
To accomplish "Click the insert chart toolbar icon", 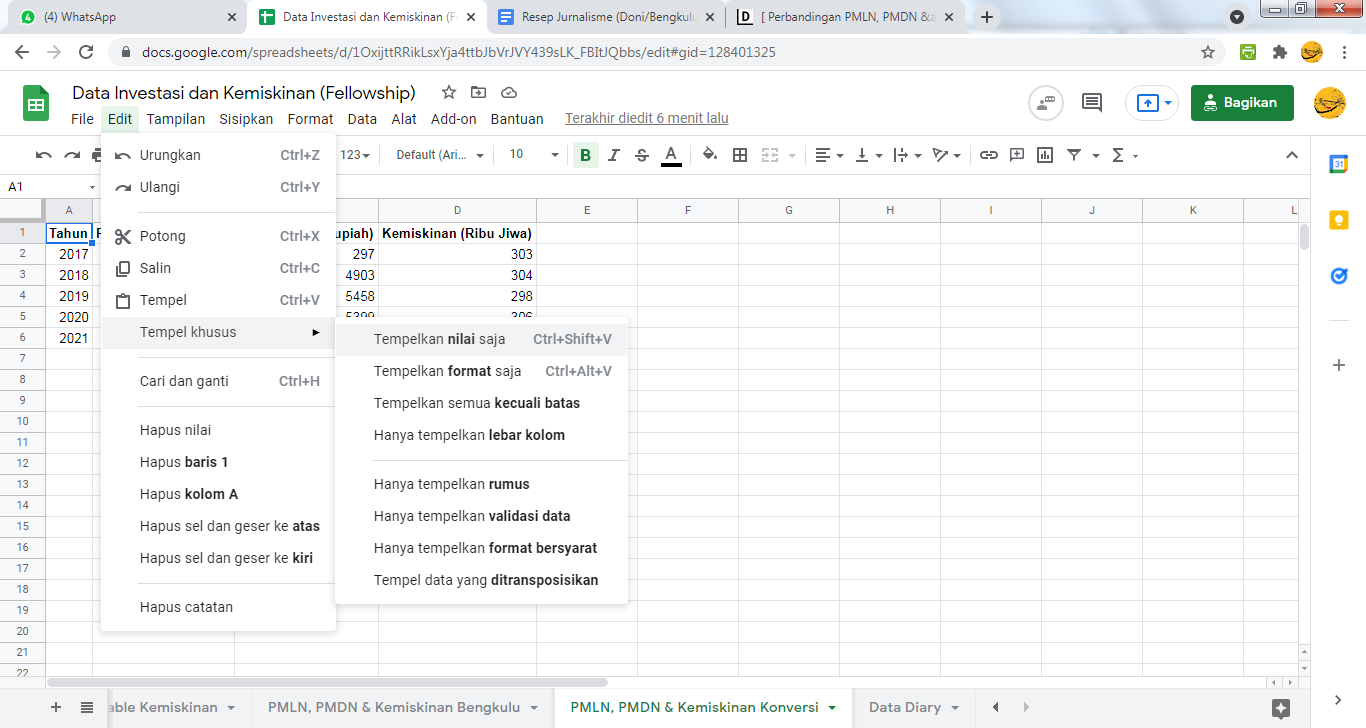I will pos(1045,155).
